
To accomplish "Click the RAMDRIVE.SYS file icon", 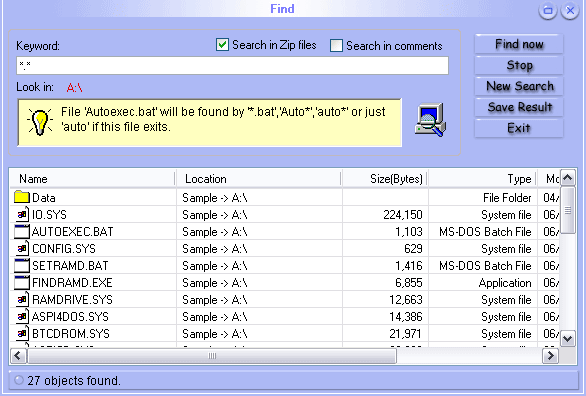I will 22,299.
